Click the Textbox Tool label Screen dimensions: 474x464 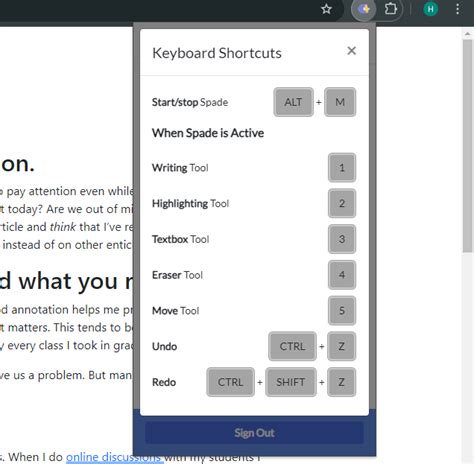click(181, 239)
